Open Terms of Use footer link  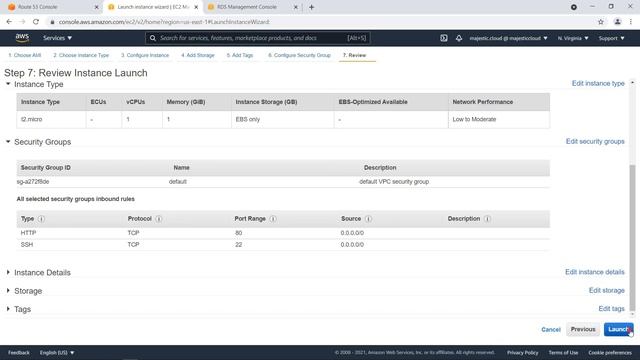[563, 352]
